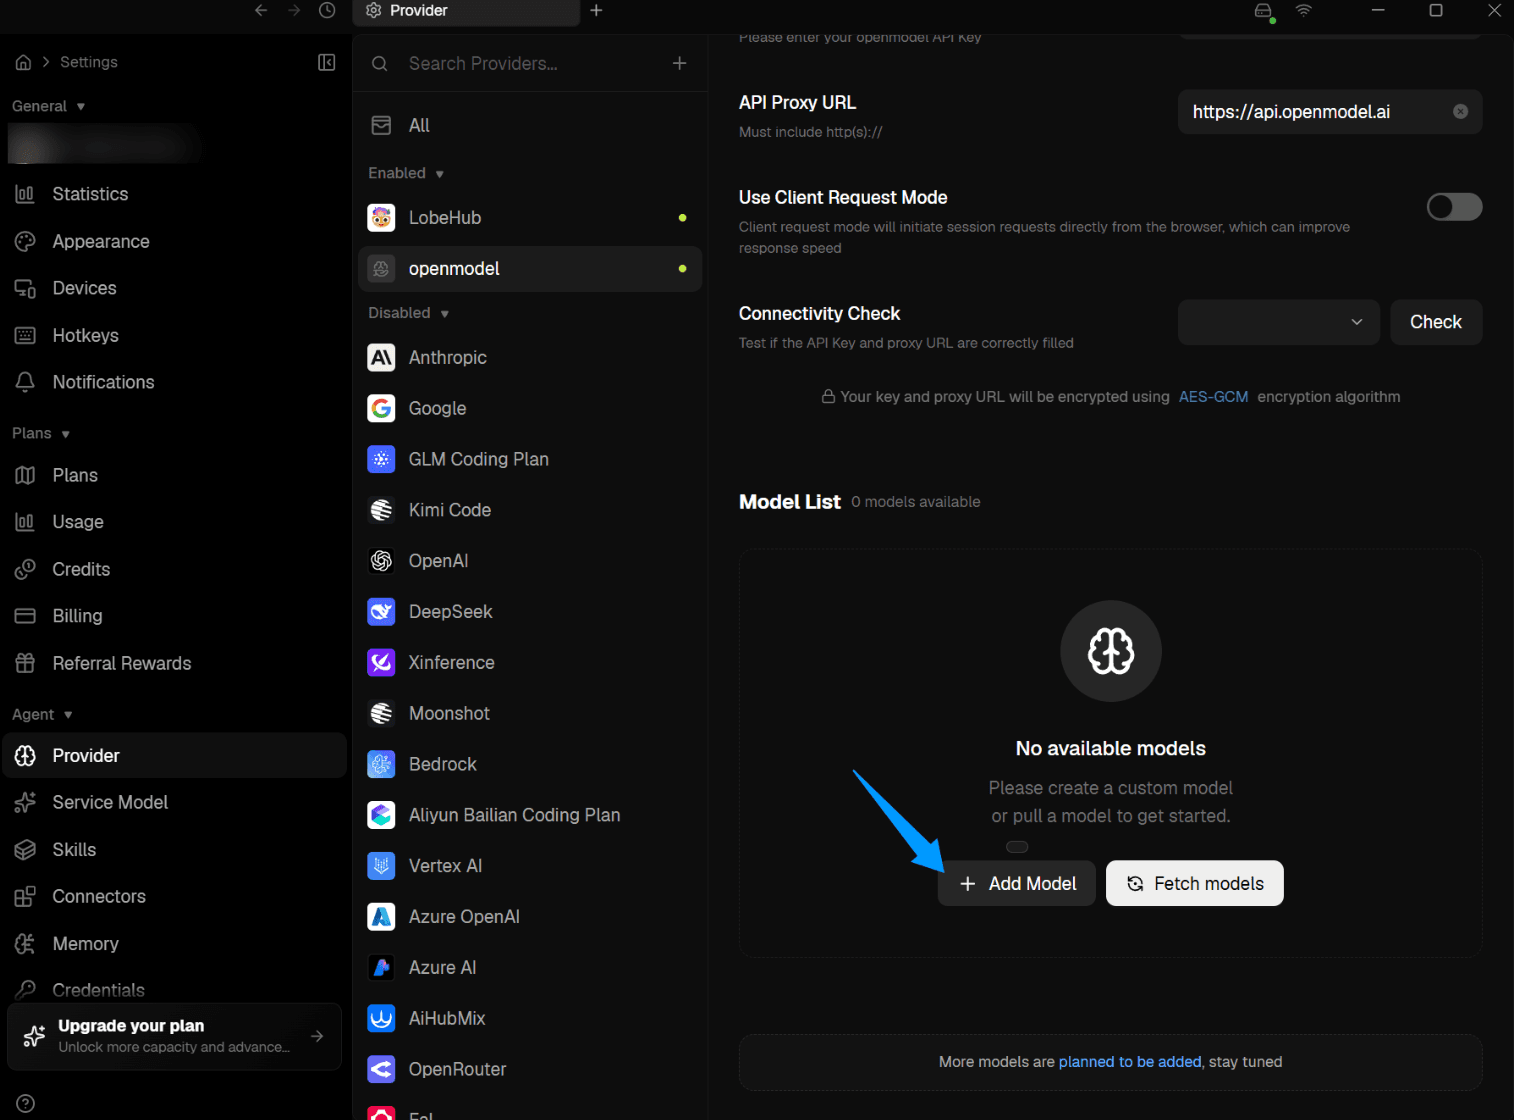
Task: Open Connectivity Check model dropdown
Action: click(x=1278, y=322)
